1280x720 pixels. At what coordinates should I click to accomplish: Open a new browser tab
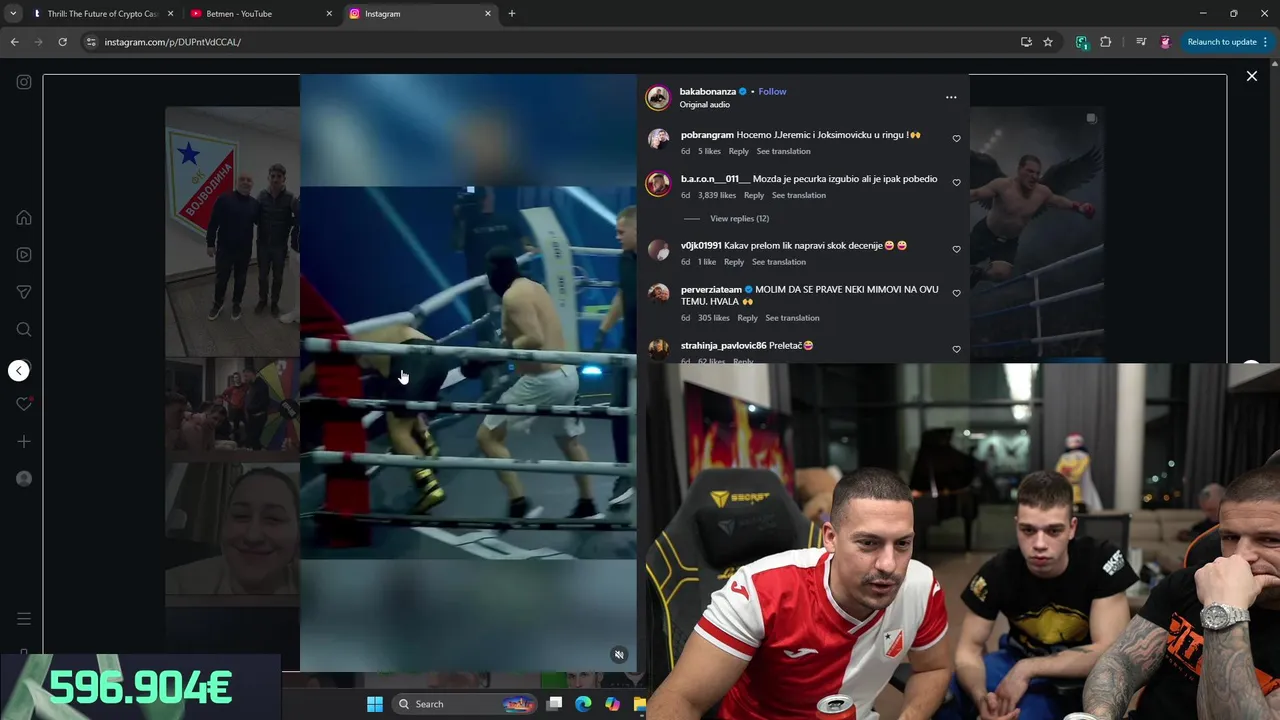point(512,14)
